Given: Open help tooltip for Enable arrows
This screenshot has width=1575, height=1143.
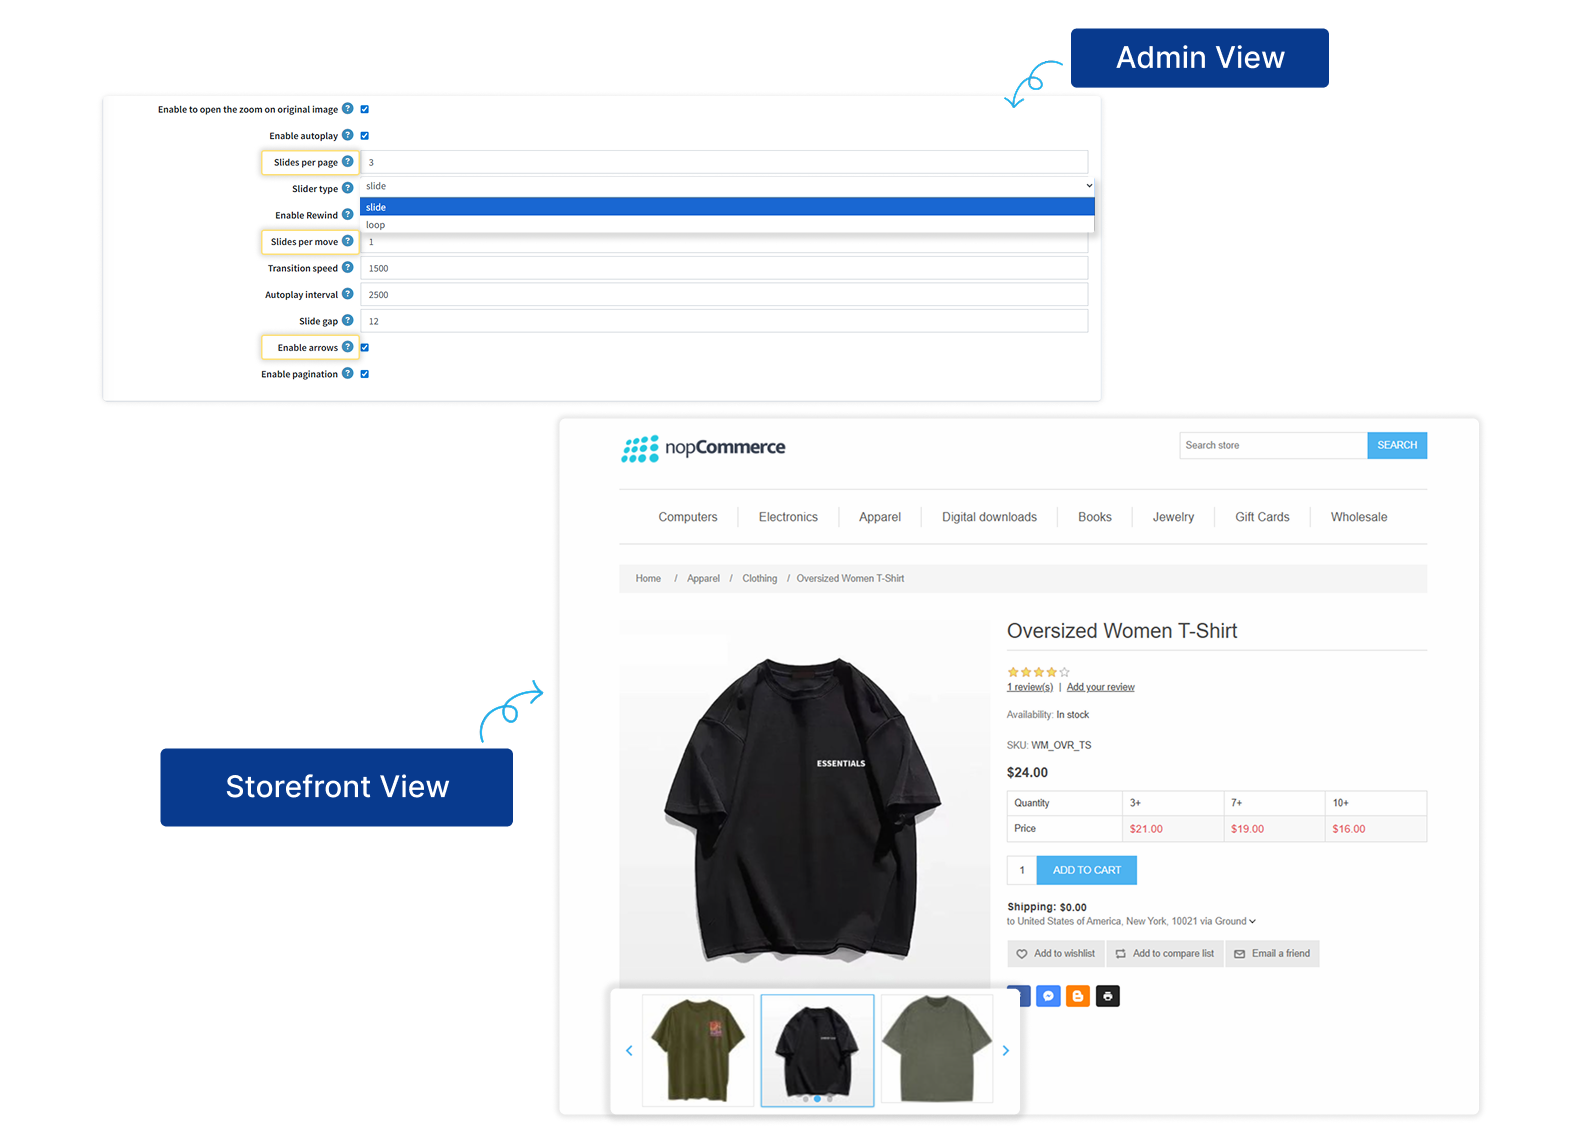Looking at the screenshot, I should tap(348, 347).
